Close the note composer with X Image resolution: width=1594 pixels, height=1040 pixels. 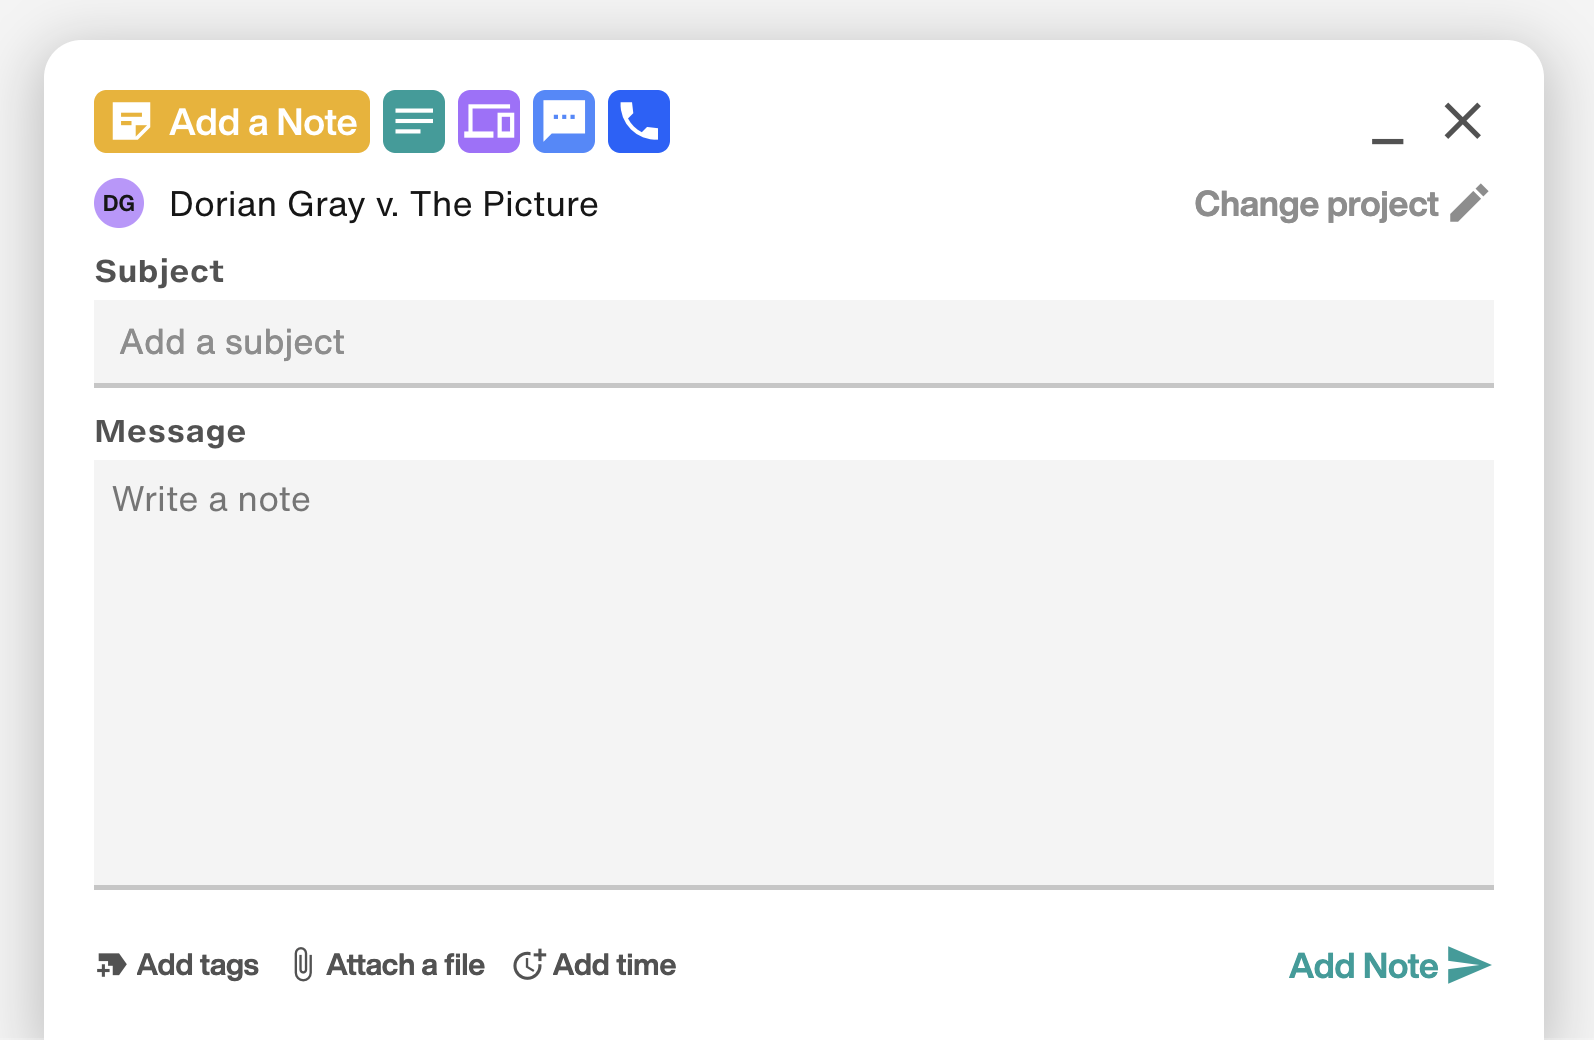click(x=1463, y=121)
